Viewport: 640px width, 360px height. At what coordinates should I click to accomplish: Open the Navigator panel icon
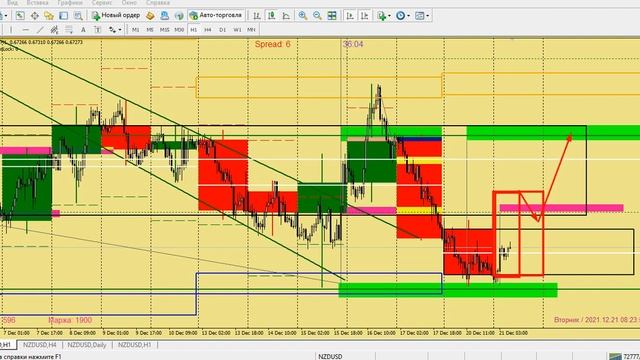tap(49, 16)
